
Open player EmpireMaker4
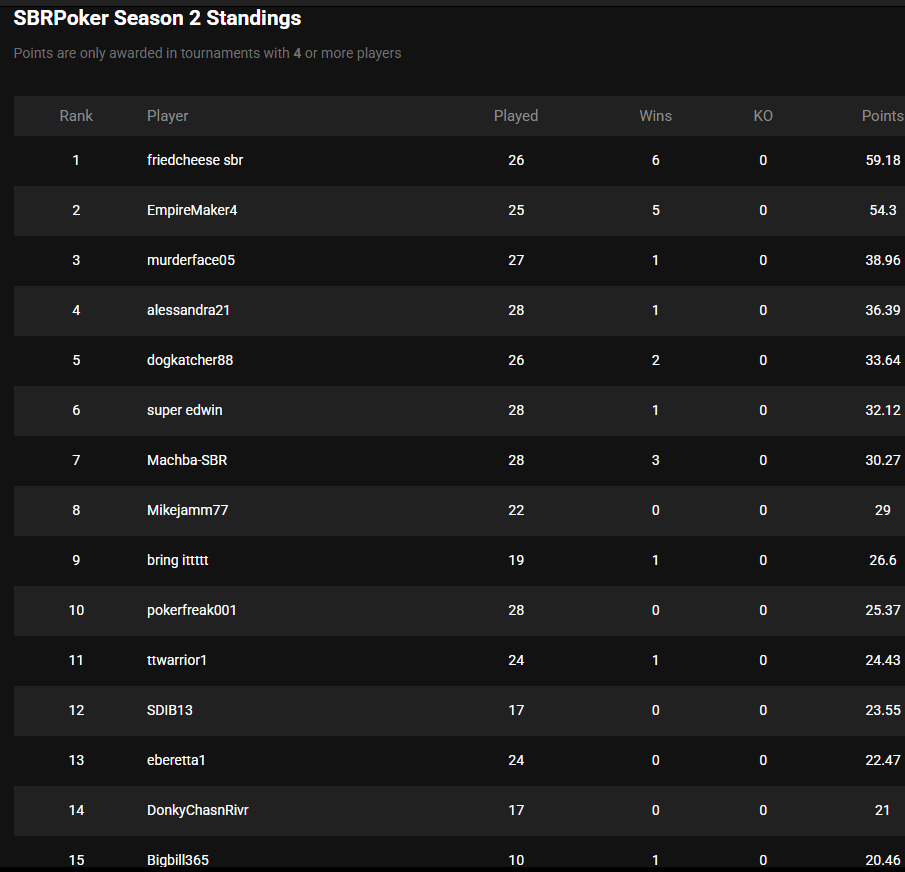pos(192,210)
